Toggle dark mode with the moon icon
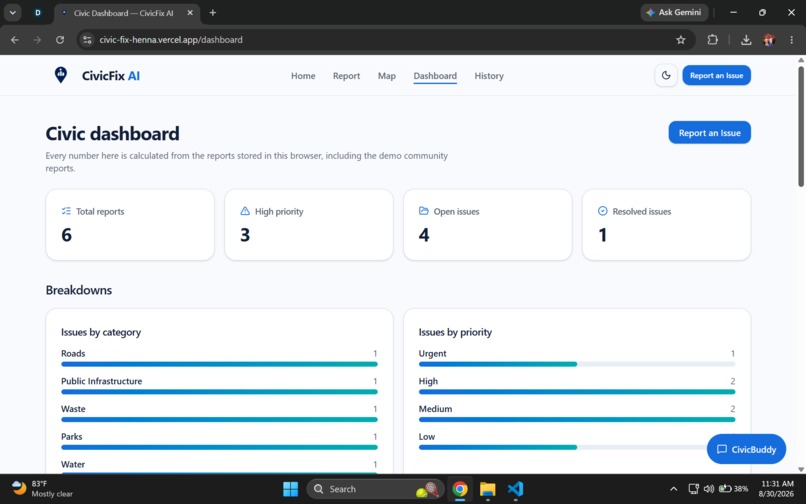 coord(666,76)
